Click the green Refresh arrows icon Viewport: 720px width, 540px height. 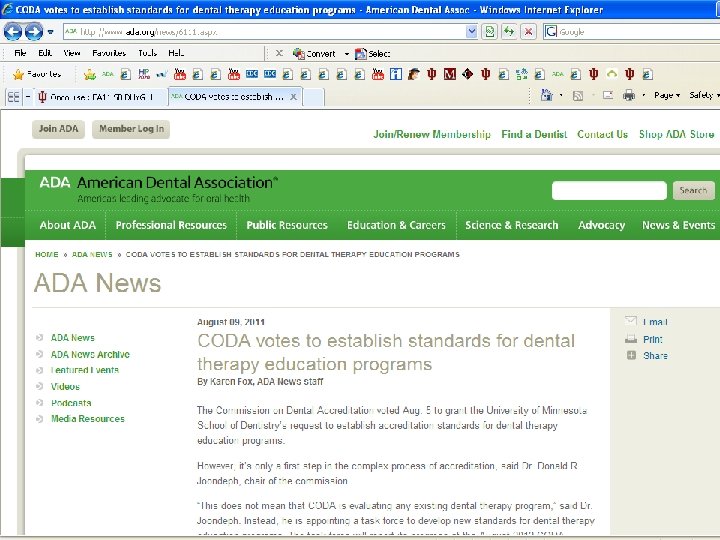pyautogui.click(x=509, y=32)
